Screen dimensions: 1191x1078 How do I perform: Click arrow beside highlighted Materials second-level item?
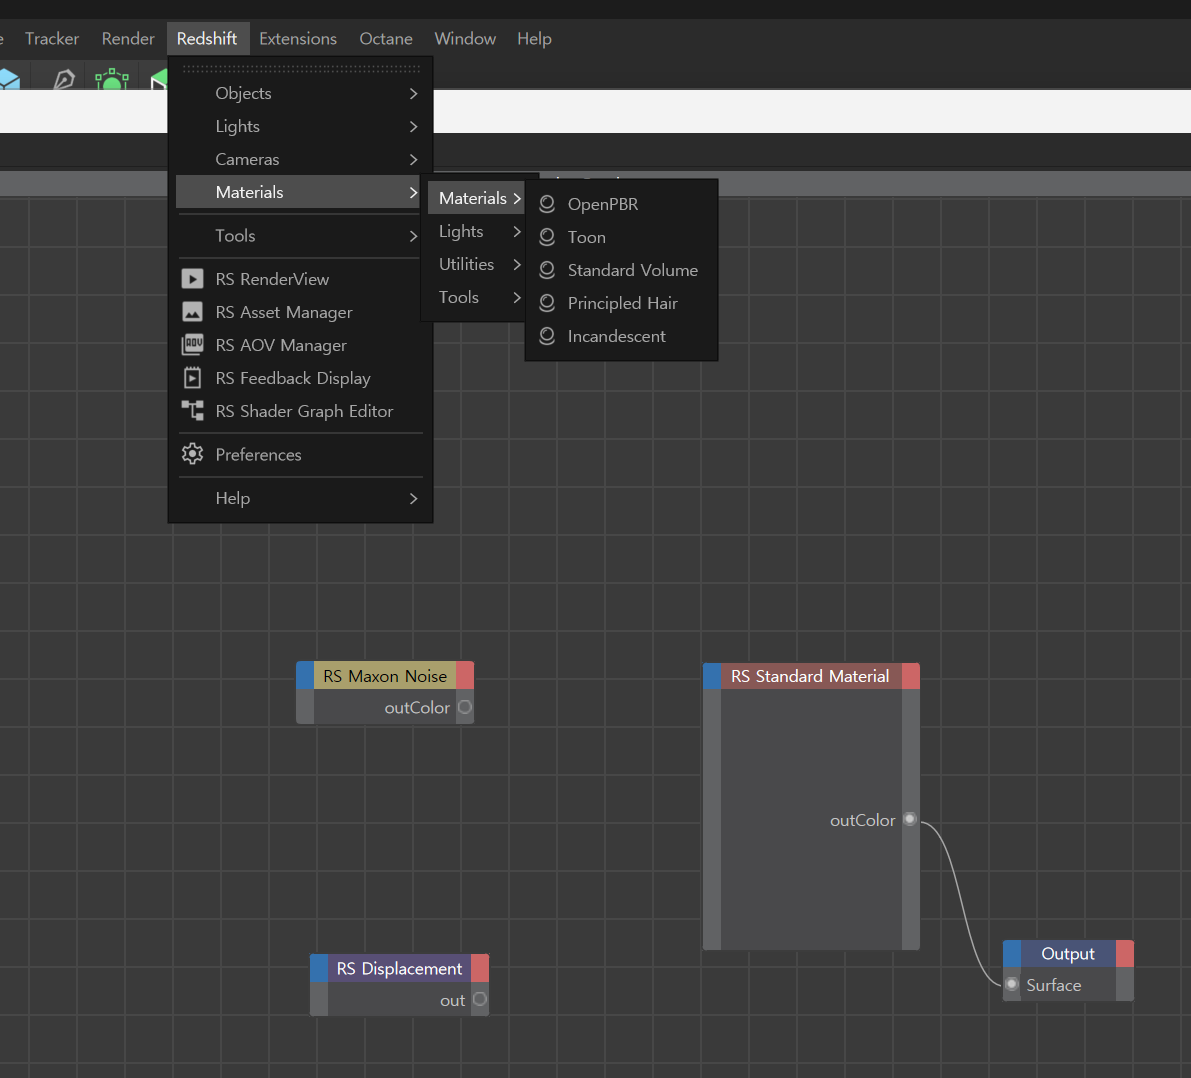pyautogui.click(x=517, y=198)
